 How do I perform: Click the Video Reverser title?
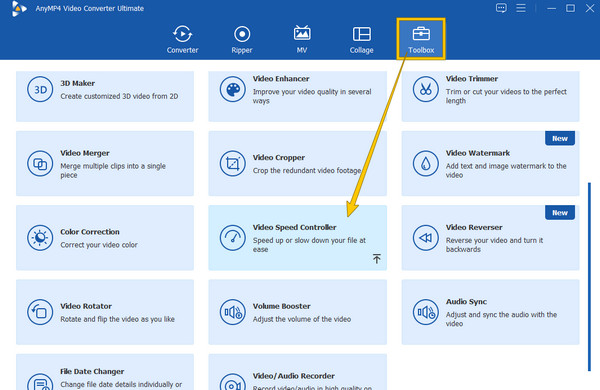474,227
